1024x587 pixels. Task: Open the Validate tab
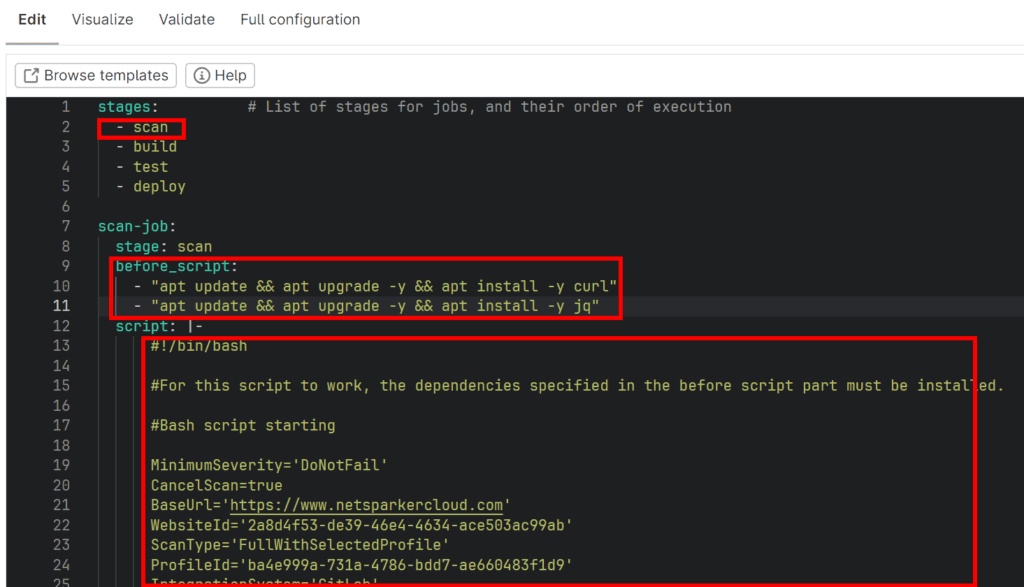(x=186, y=19)
